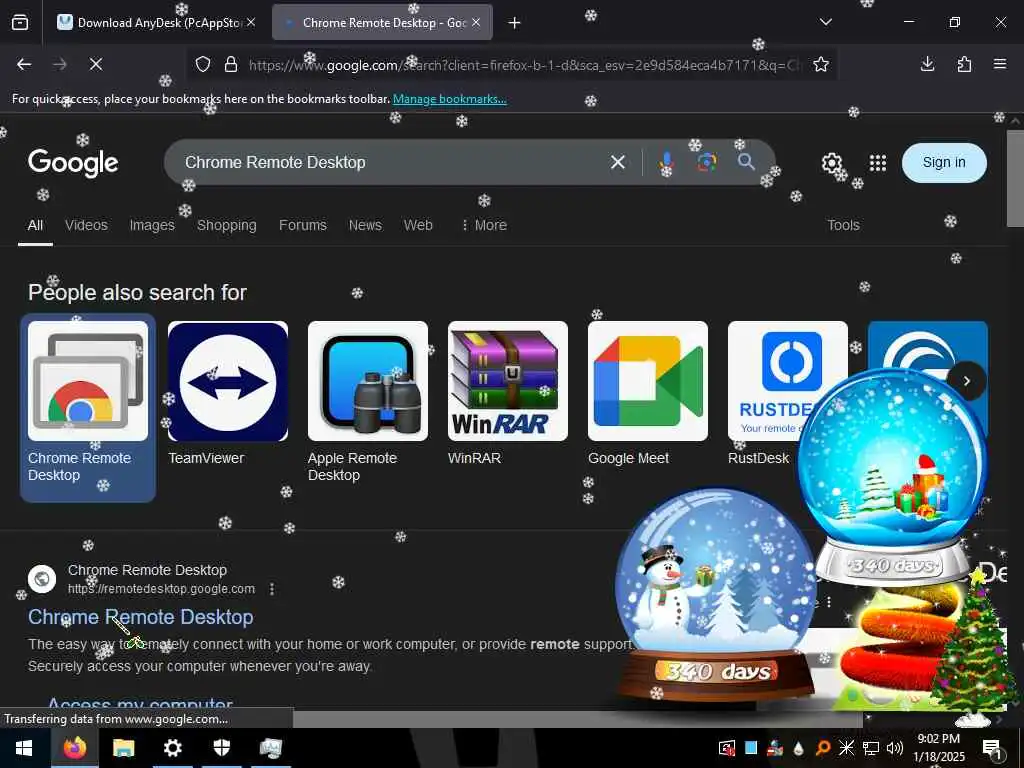Open a new tab with plus button
The width and height of the screenshot is (1024, 768).
click(x=515, y=23)
